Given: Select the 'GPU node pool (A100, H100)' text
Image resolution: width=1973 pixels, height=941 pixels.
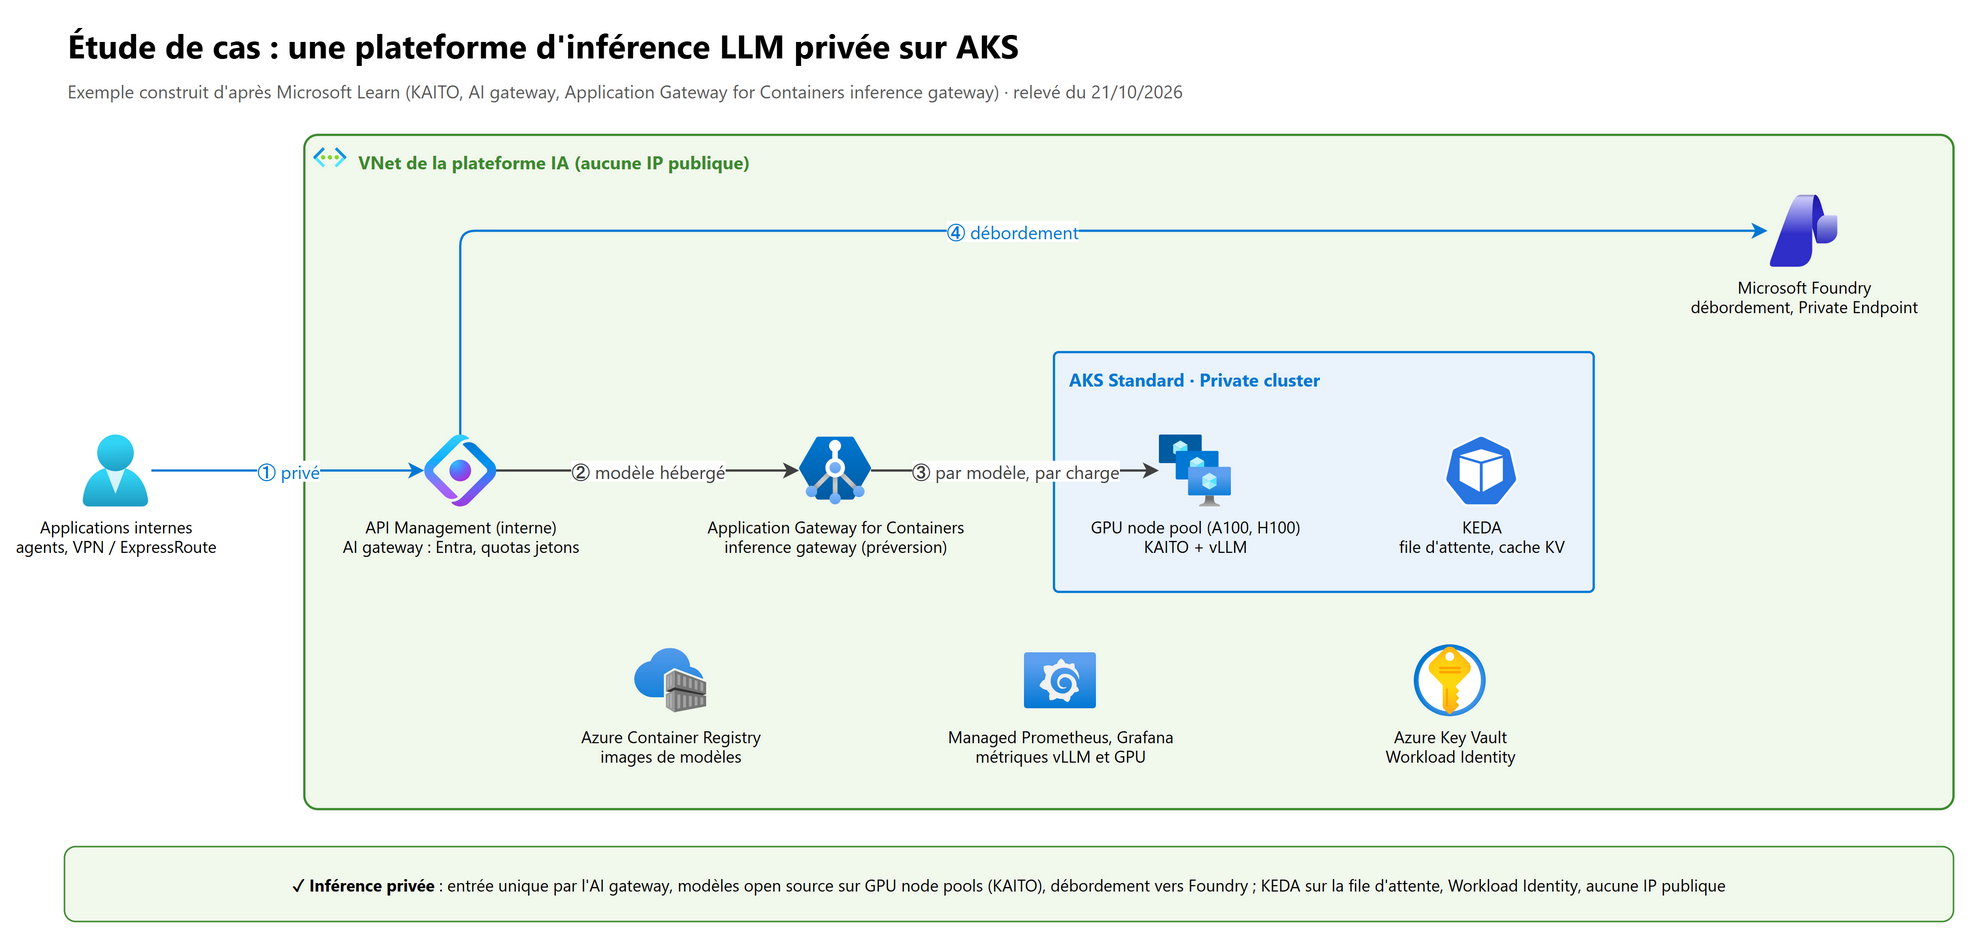Looking at the screenshot, I should tap(1196, 528).
